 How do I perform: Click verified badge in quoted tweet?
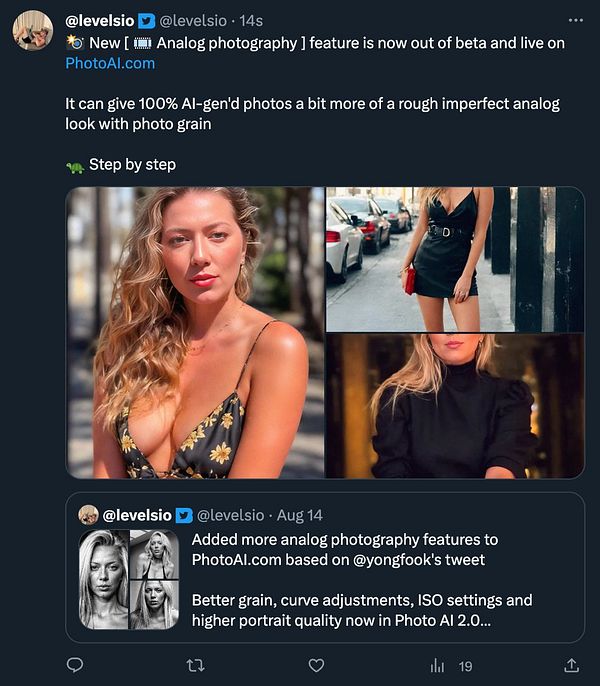tap(184, 515)
